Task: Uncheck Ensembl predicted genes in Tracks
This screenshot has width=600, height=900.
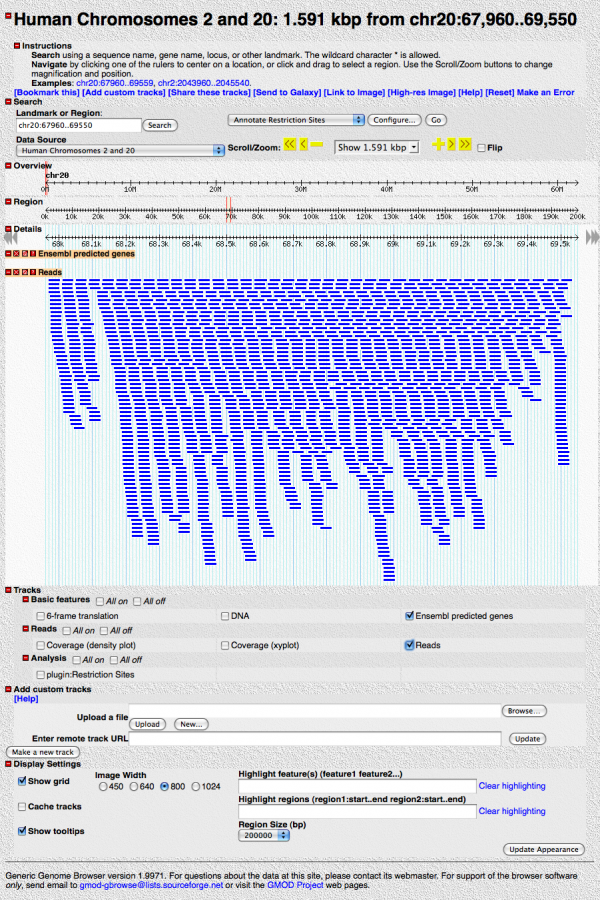Action: [x=409, y=616]
